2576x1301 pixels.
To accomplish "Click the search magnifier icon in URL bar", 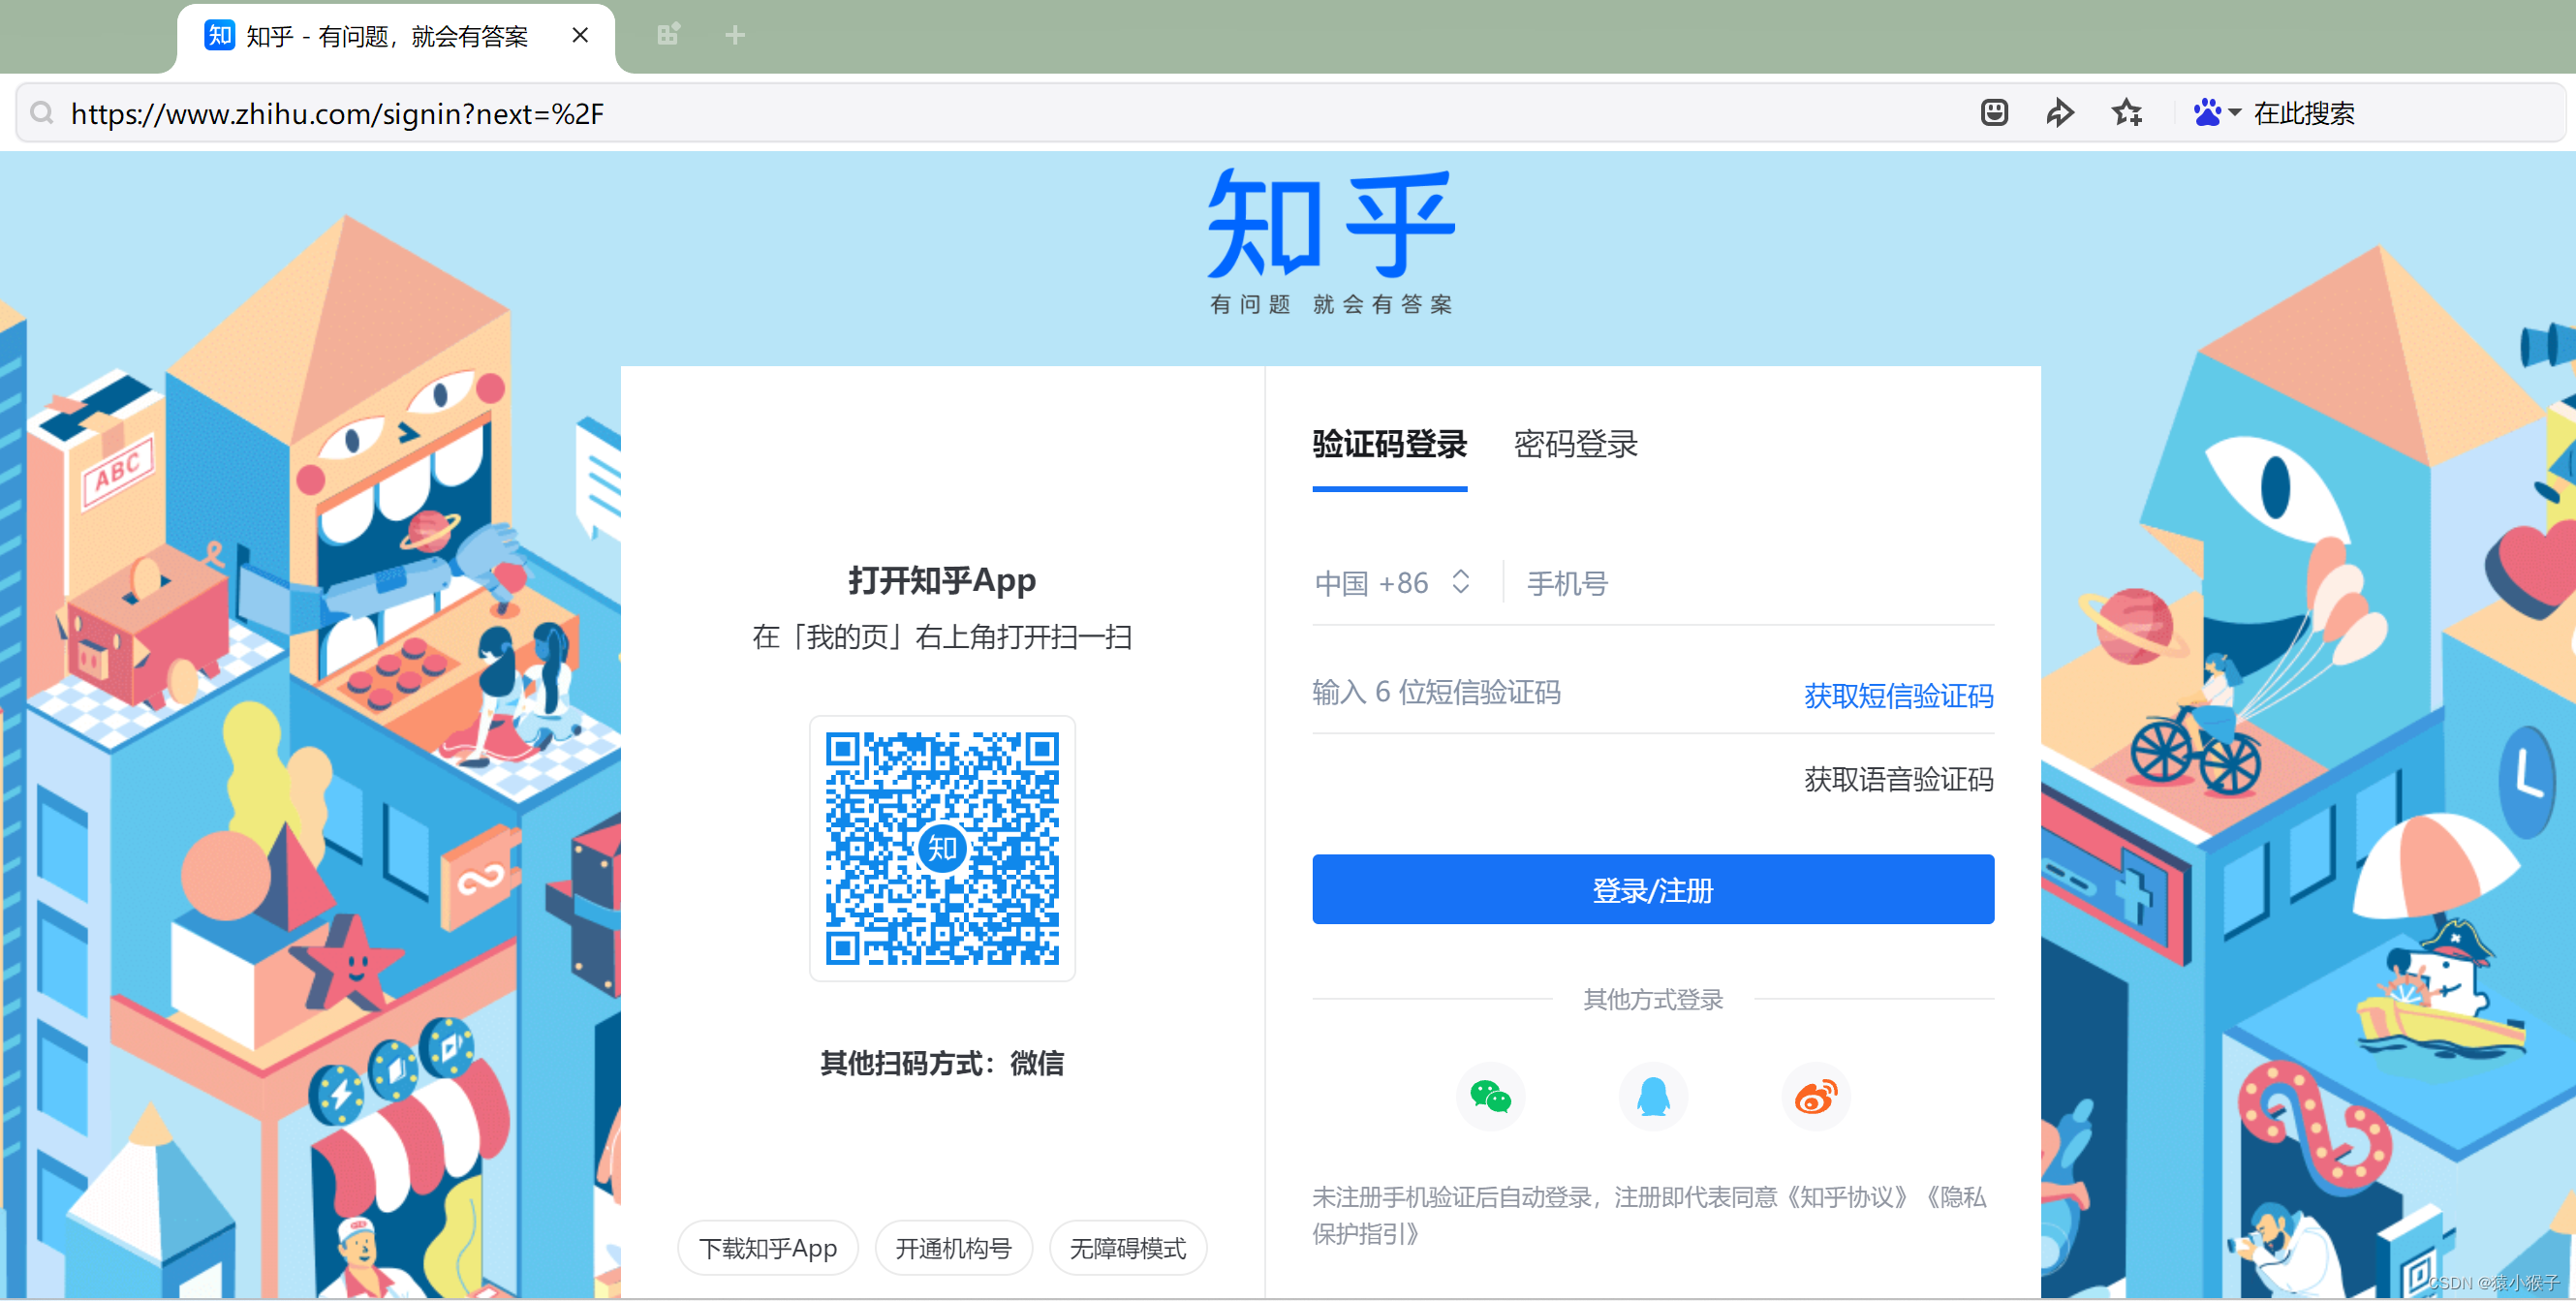I will pos(42,113).
